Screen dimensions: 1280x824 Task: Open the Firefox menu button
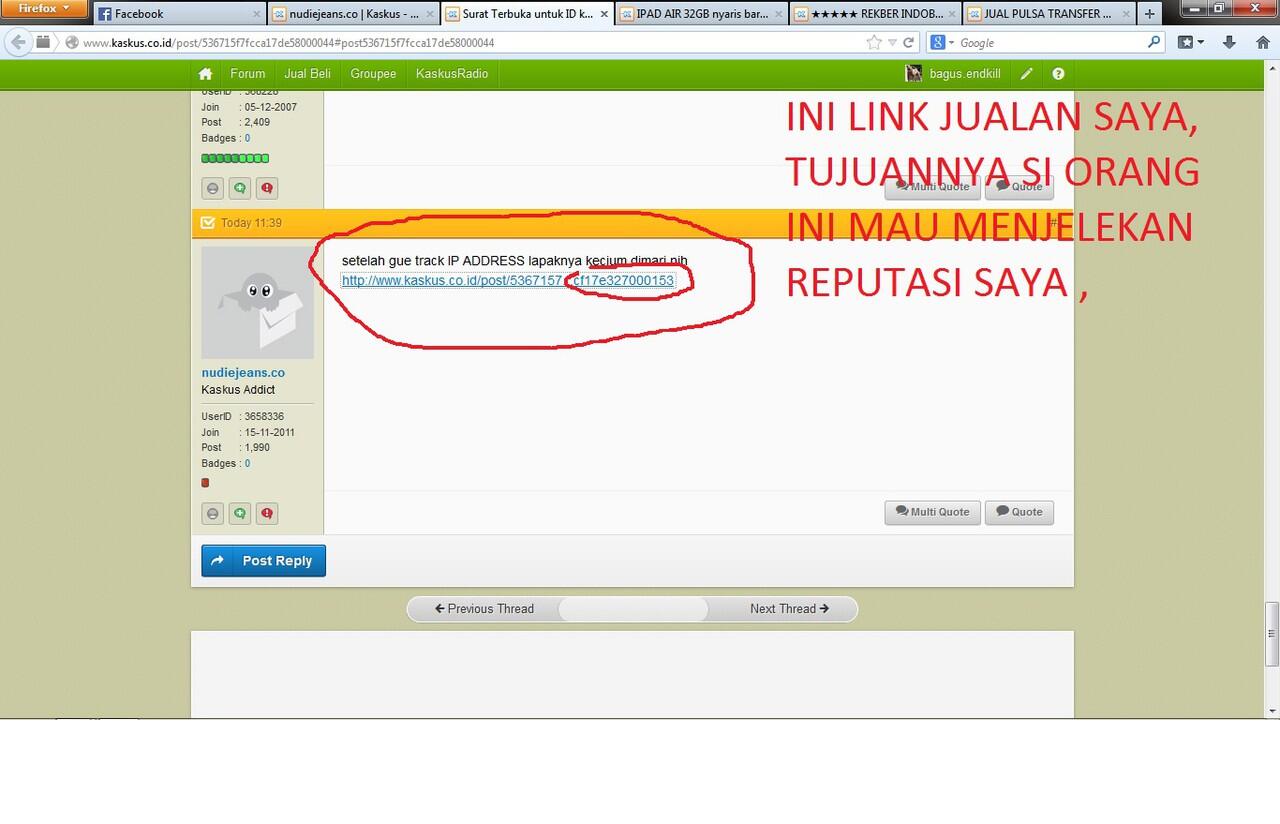coord(45,9)
